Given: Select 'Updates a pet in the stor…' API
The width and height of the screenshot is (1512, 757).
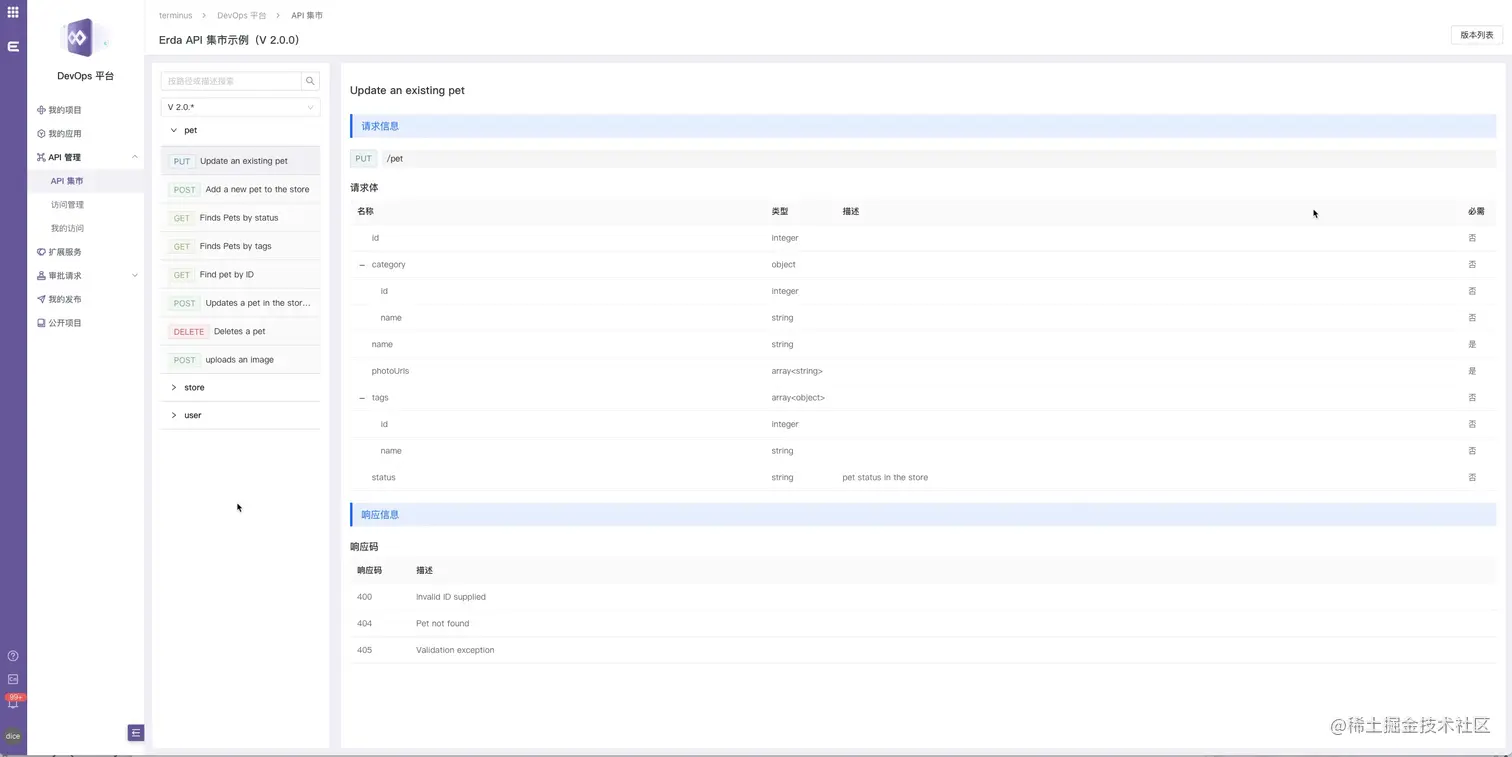Looking at the screenshot, I should click(x=240, y=303).
